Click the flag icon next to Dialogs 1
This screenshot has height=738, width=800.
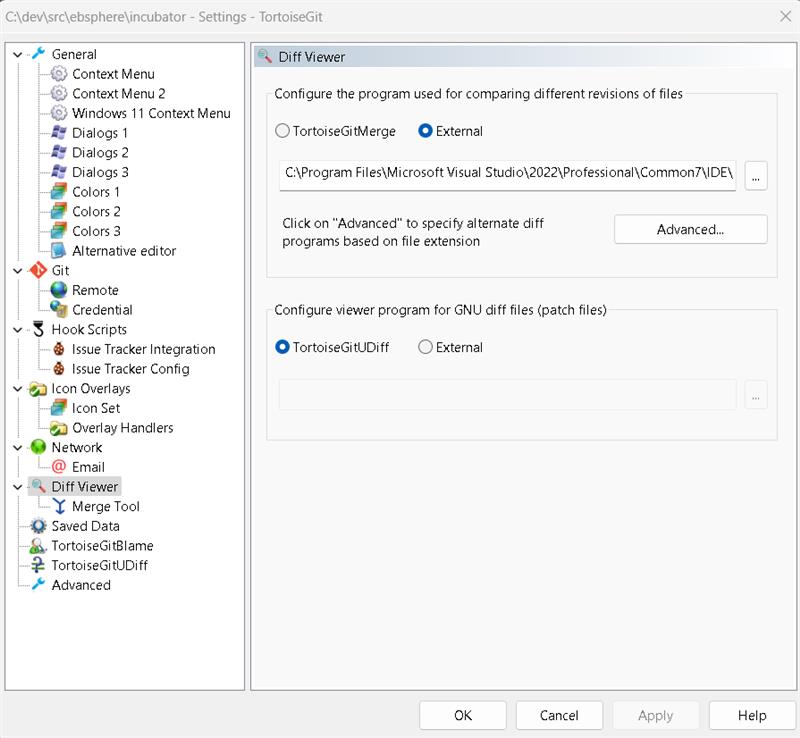[x=59, y=133]
